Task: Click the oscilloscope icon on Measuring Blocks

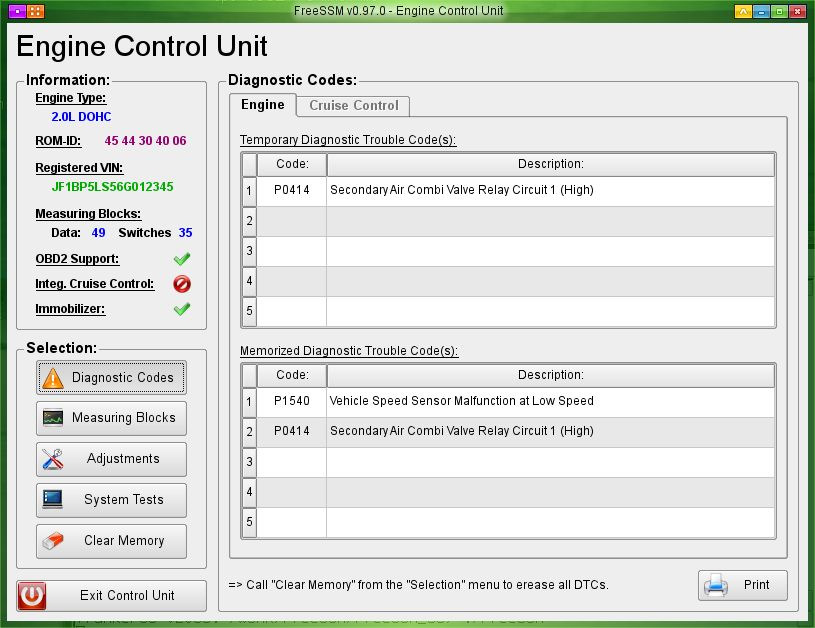Action: [x=53, y=418]
